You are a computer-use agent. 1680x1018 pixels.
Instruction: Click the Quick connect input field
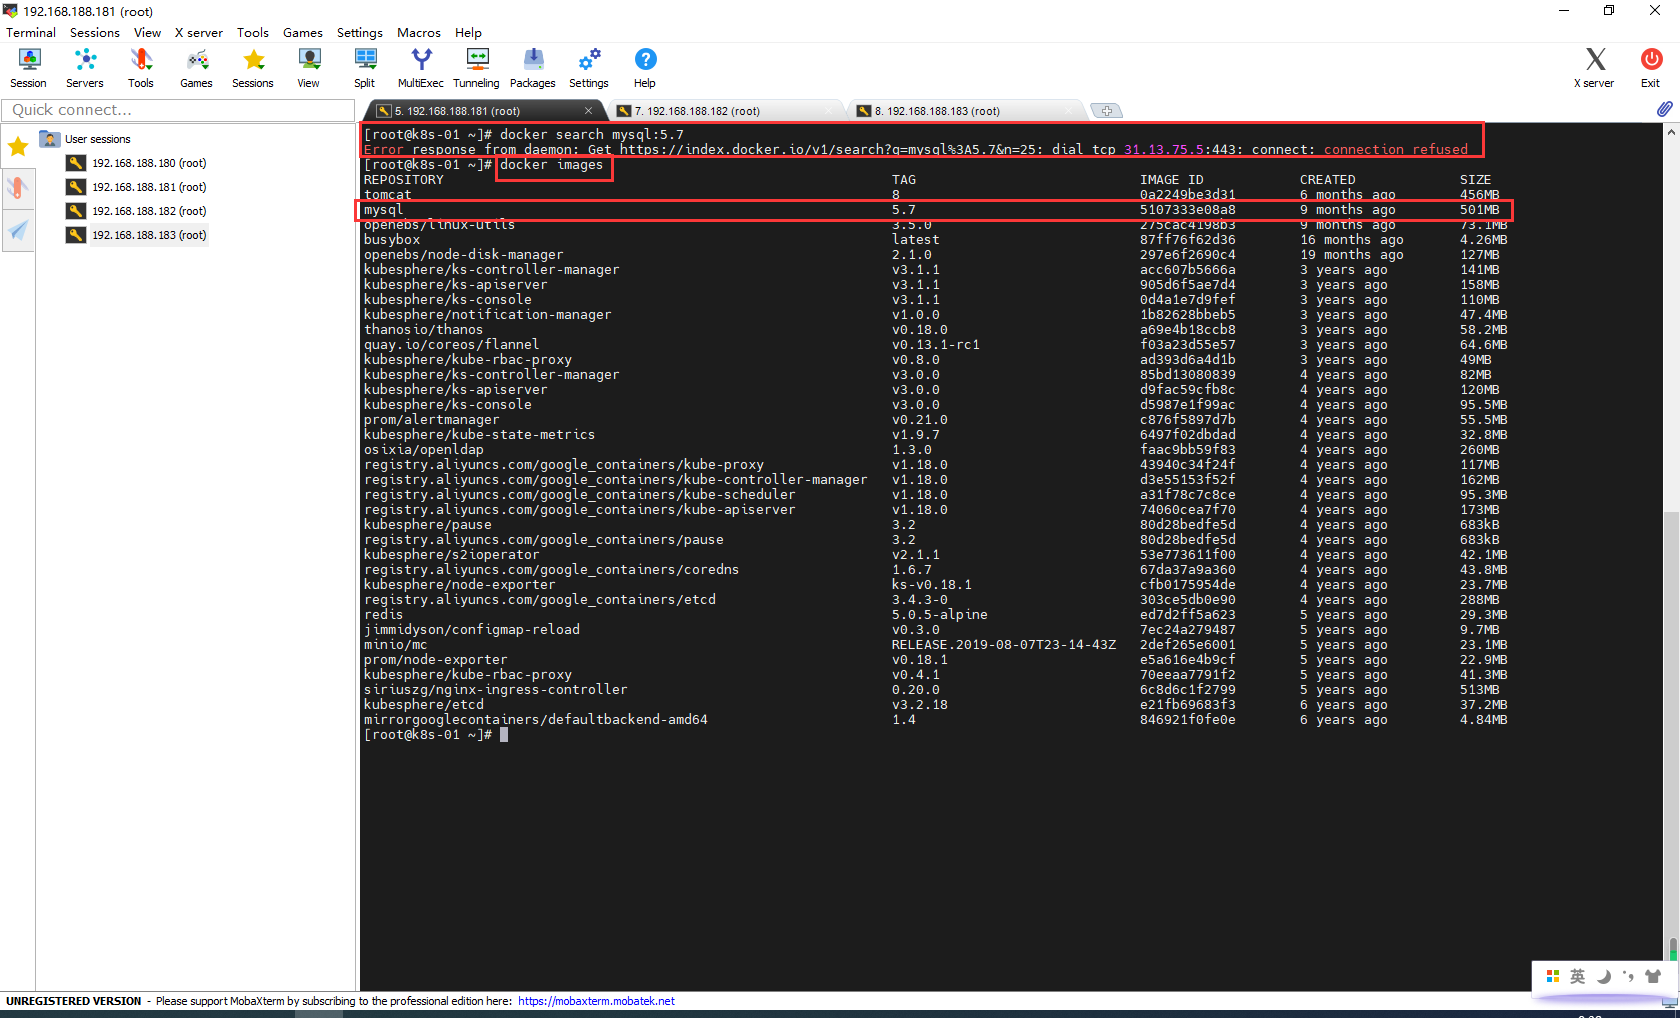[178, 110]
